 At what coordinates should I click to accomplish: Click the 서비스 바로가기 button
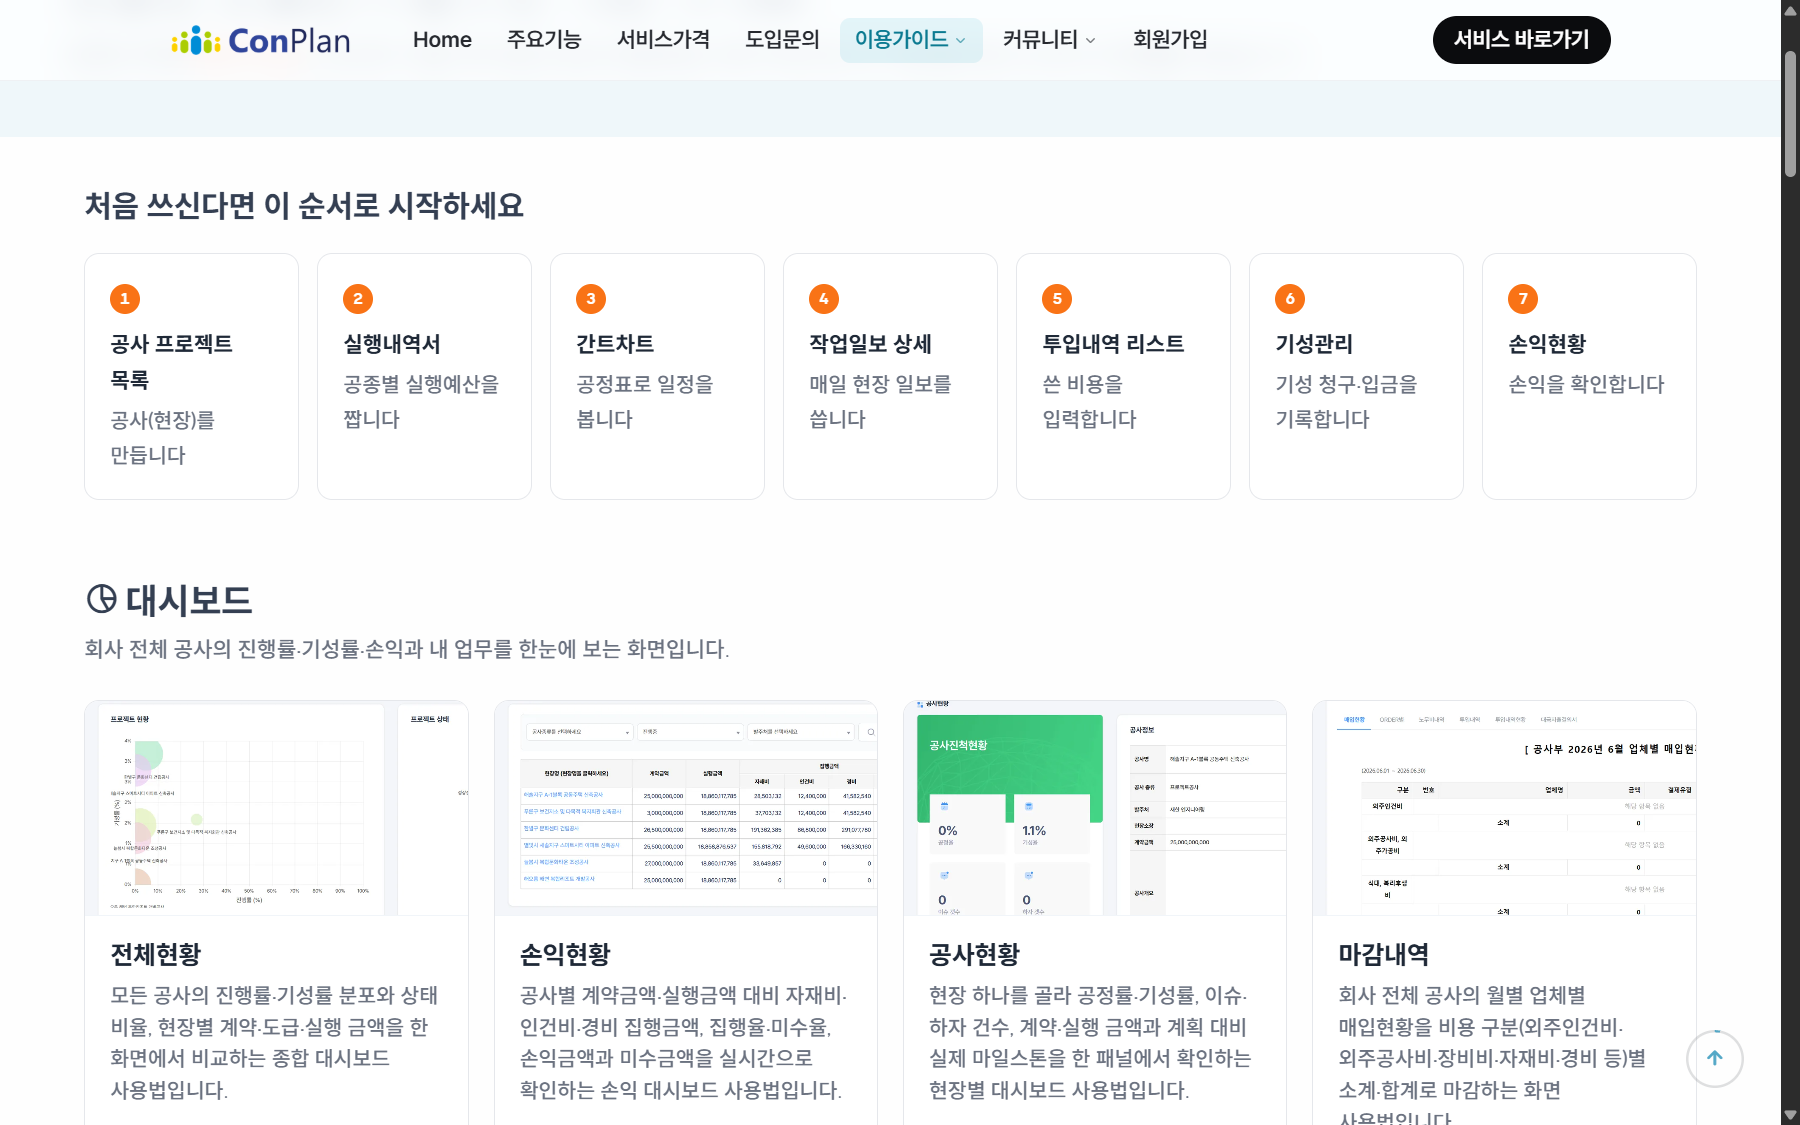click(1521, 40)
